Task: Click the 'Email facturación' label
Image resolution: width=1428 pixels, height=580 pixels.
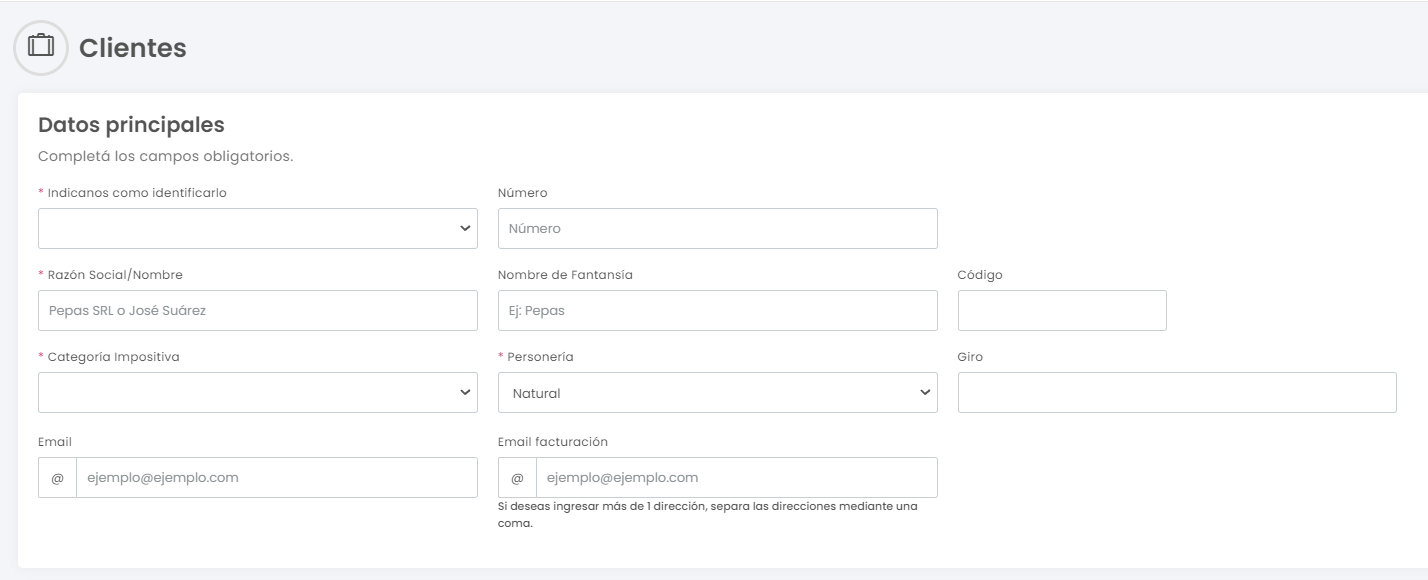Action: tap(553, 442)
